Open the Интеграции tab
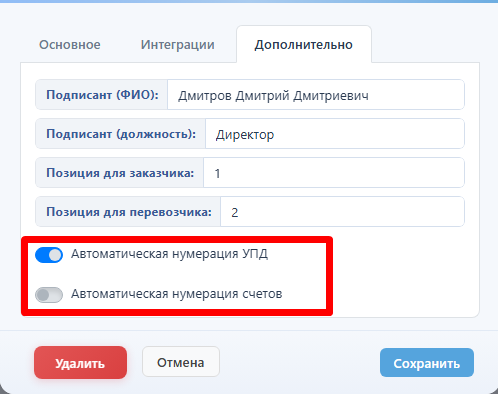This screenshot has height=394, width=498. 177,45
